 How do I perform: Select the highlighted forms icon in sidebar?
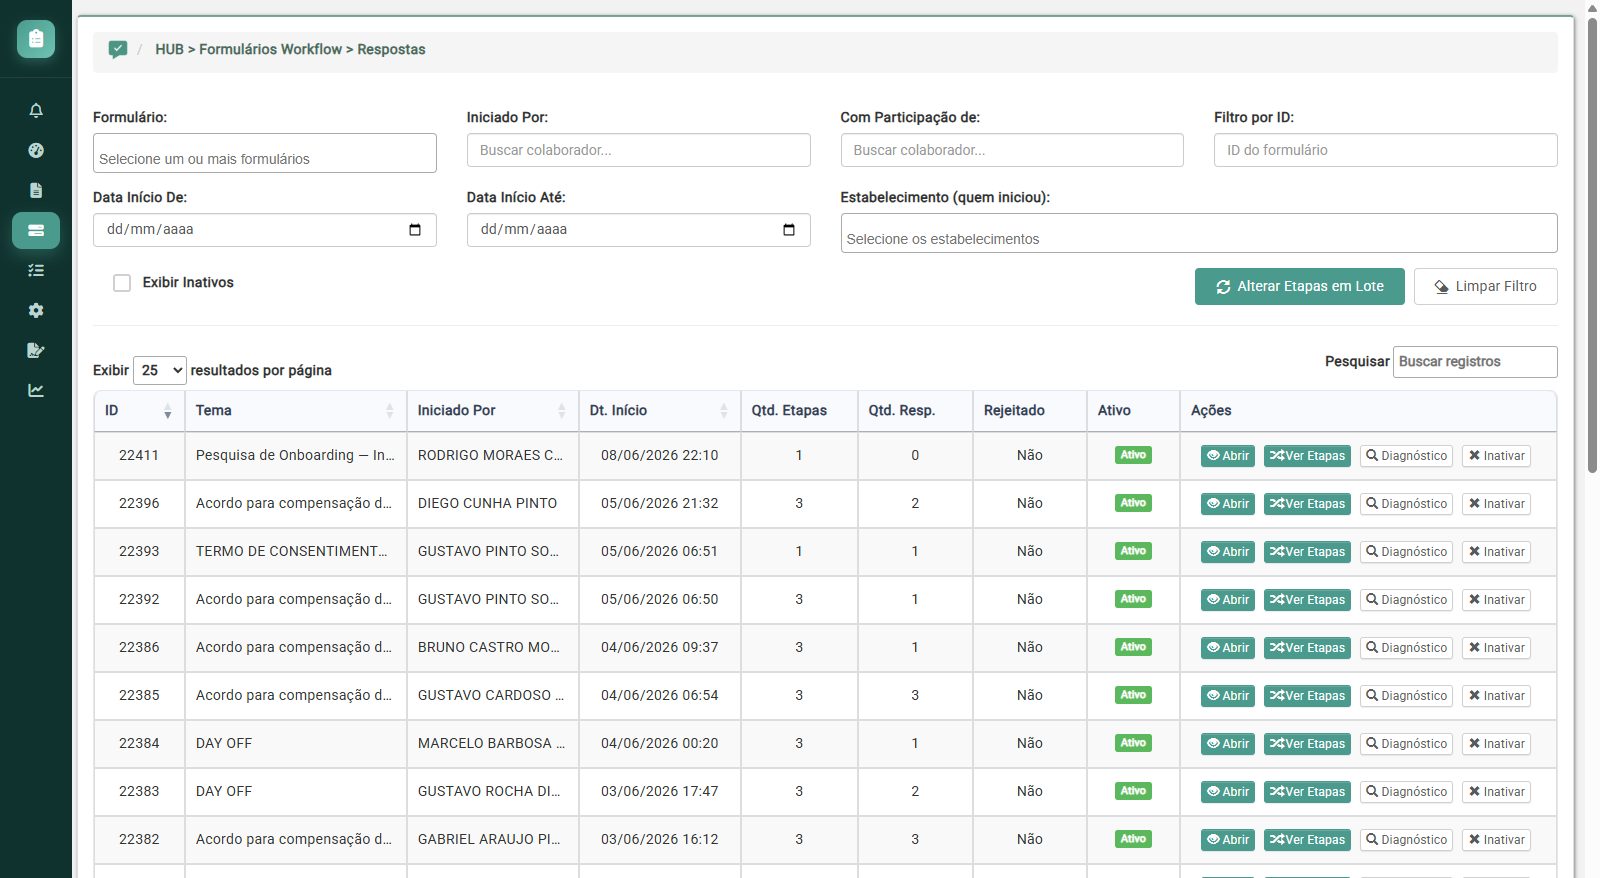point(36,230)
